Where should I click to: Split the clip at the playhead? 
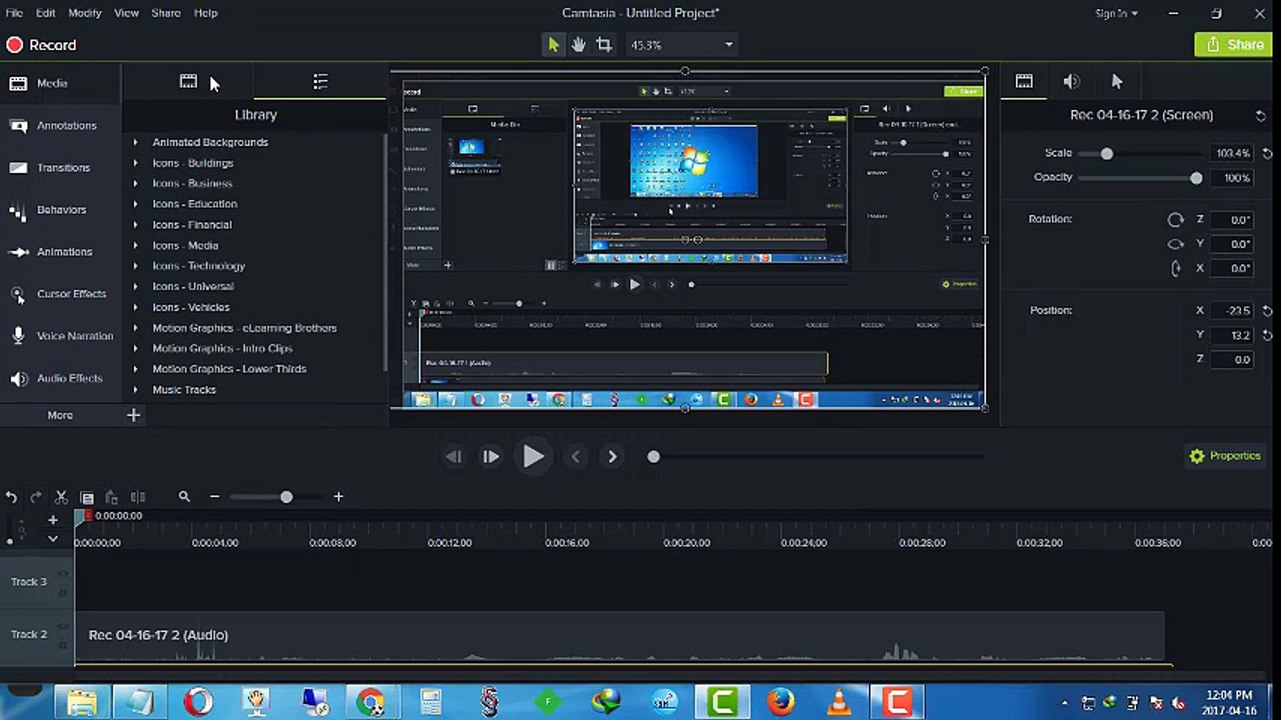click(x=138, y=497)
